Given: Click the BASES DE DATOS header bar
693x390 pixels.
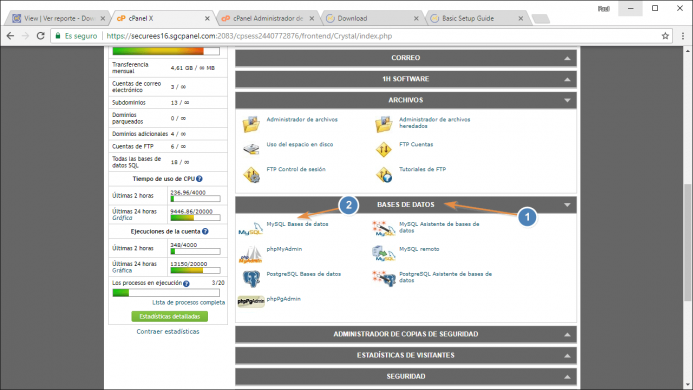Looking at the screenshot, I should (x=406, y=205).
